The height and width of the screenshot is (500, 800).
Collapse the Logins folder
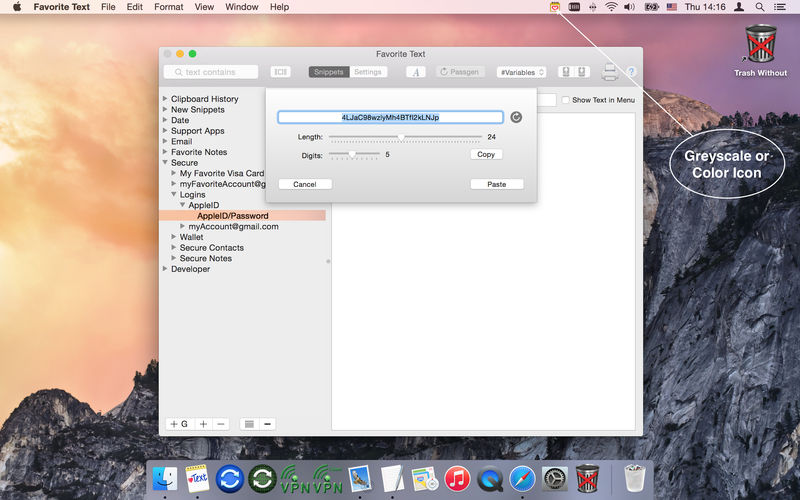173,194
